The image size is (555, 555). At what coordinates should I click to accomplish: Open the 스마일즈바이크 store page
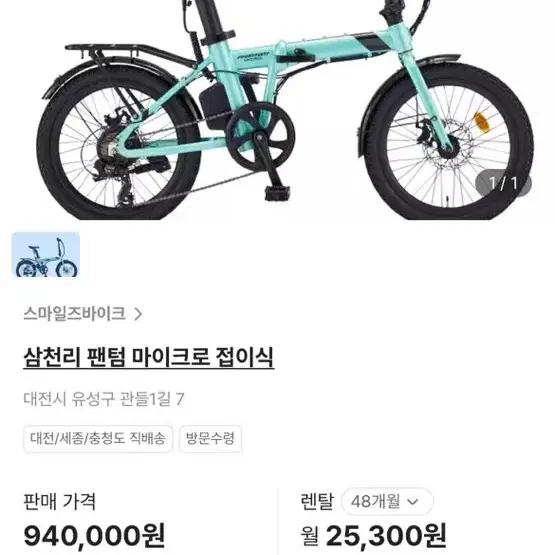pos(74,314)
